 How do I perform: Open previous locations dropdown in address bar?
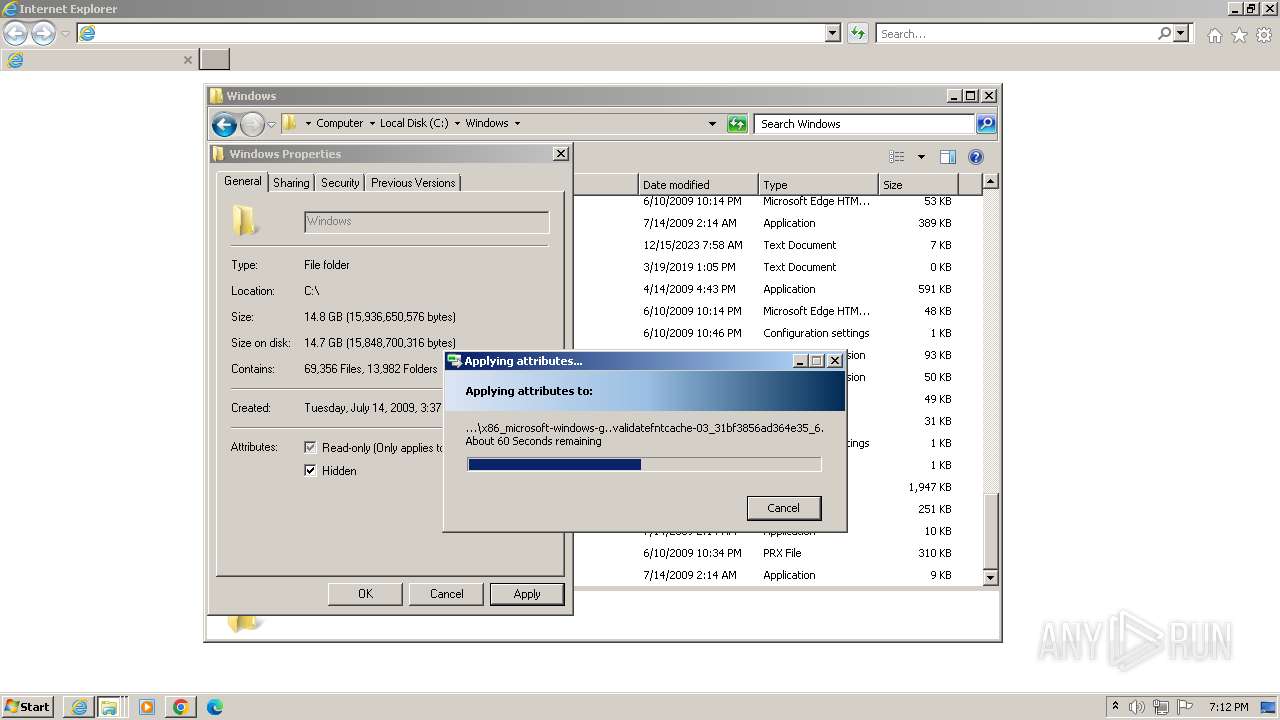click(712, 124)
